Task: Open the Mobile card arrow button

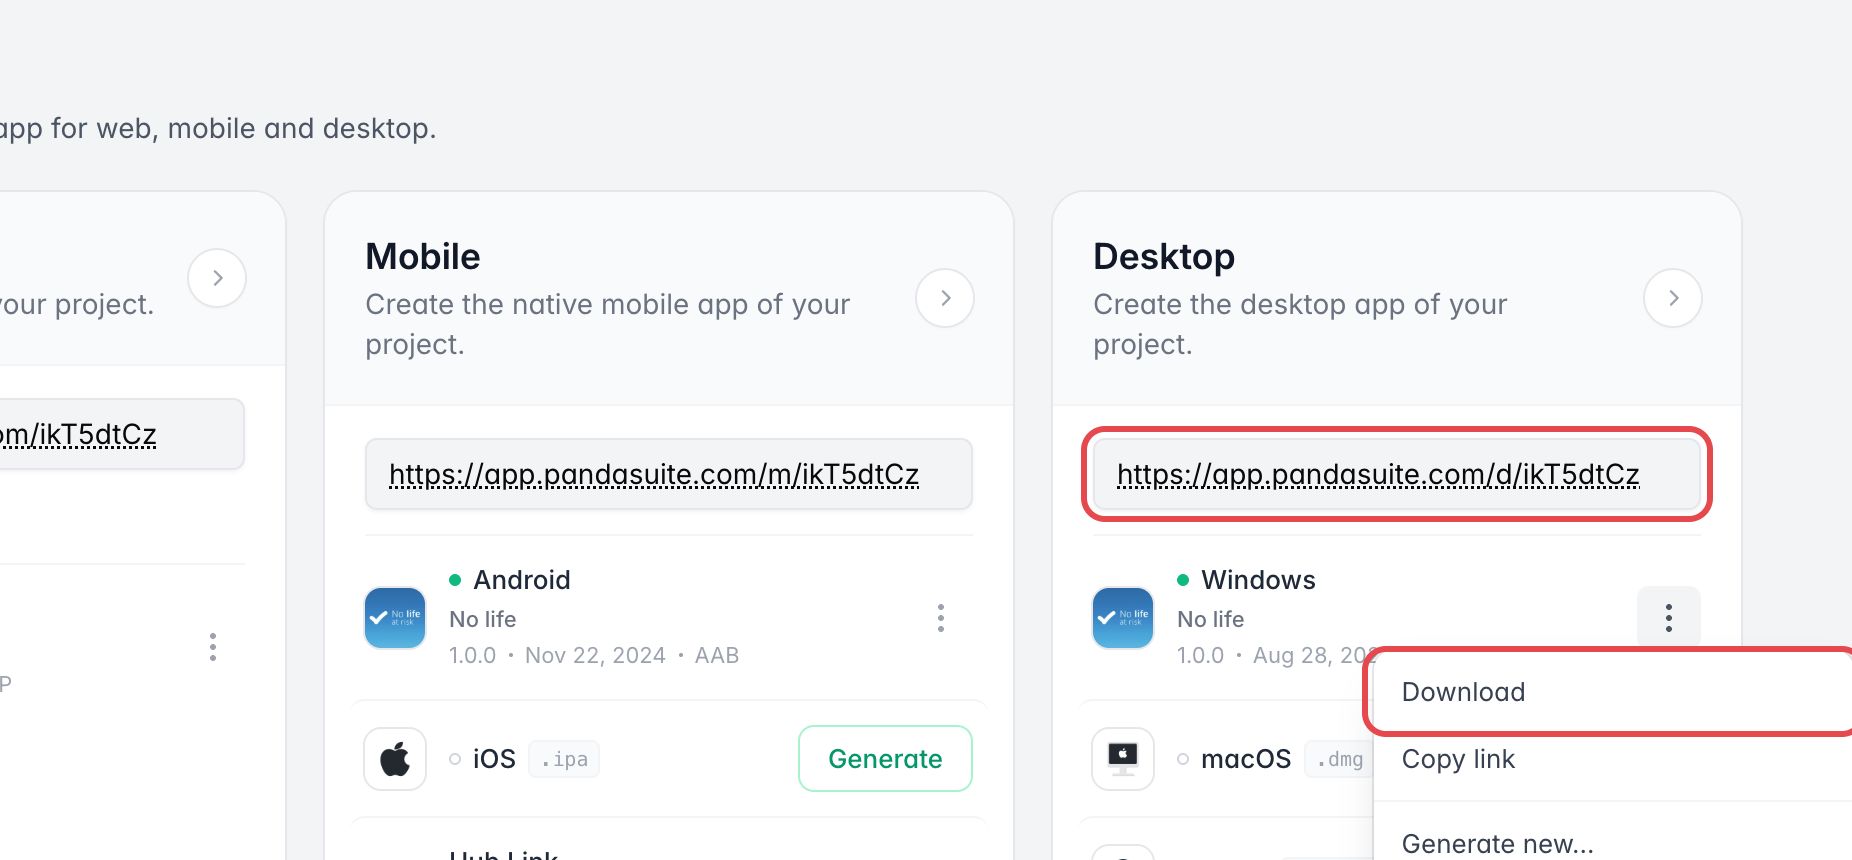Action: (x=945, y=298)
